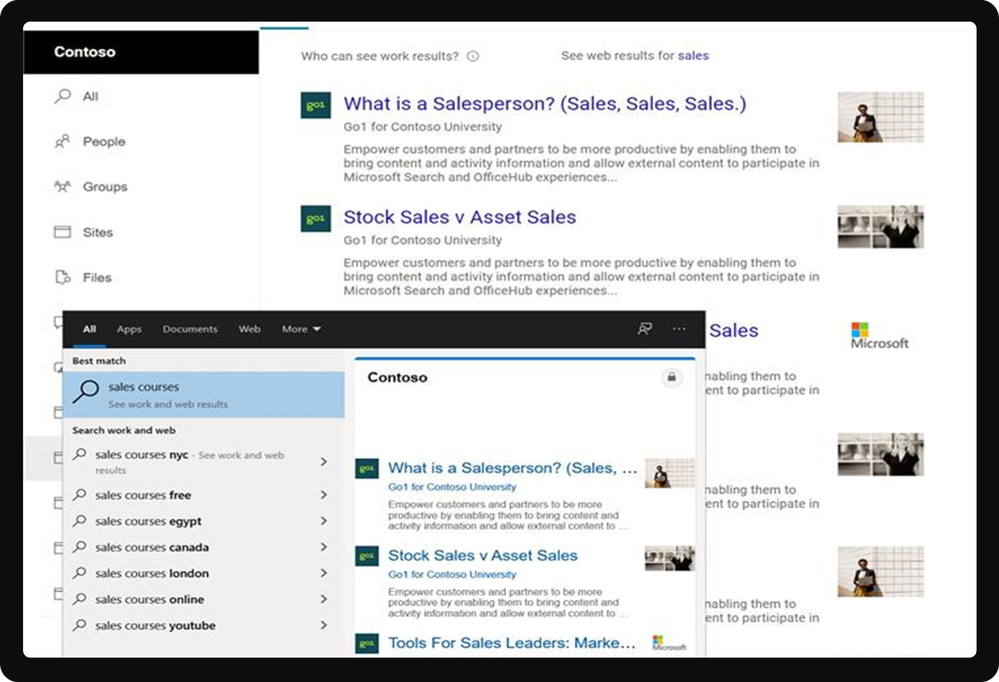Viewport: 999px width, 682px height.
Task: Select suggestion 'sales courses egypt'
Action: 148,521
